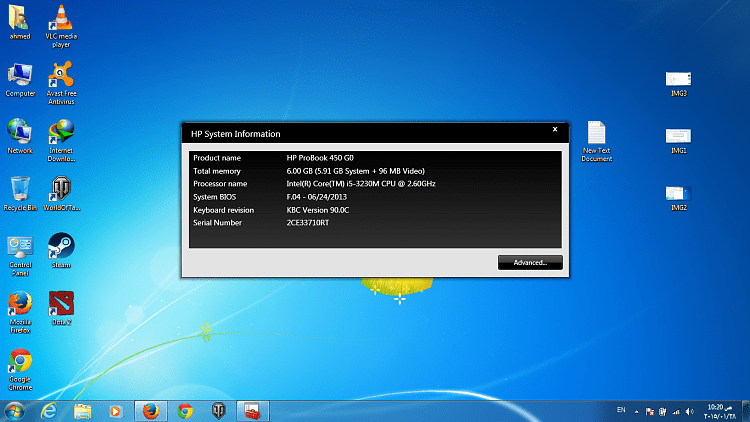The width and height of the screenshot is (750, 422).
Task: Select the Mozilla Firefox desktop shortcut
Action: pyautogui.click(x=20, y=312)
